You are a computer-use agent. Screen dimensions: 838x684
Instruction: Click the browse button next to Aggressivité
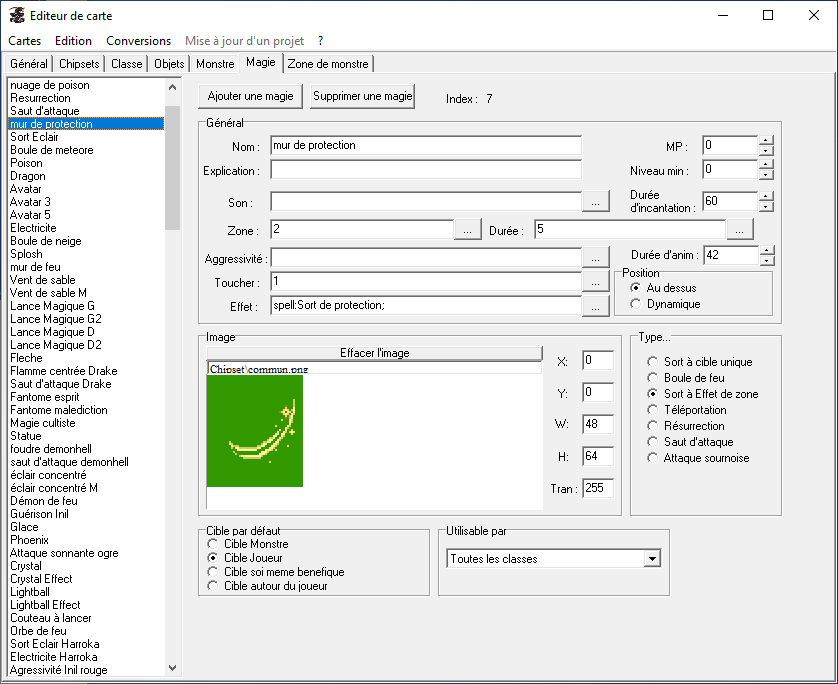click(595, 258)
